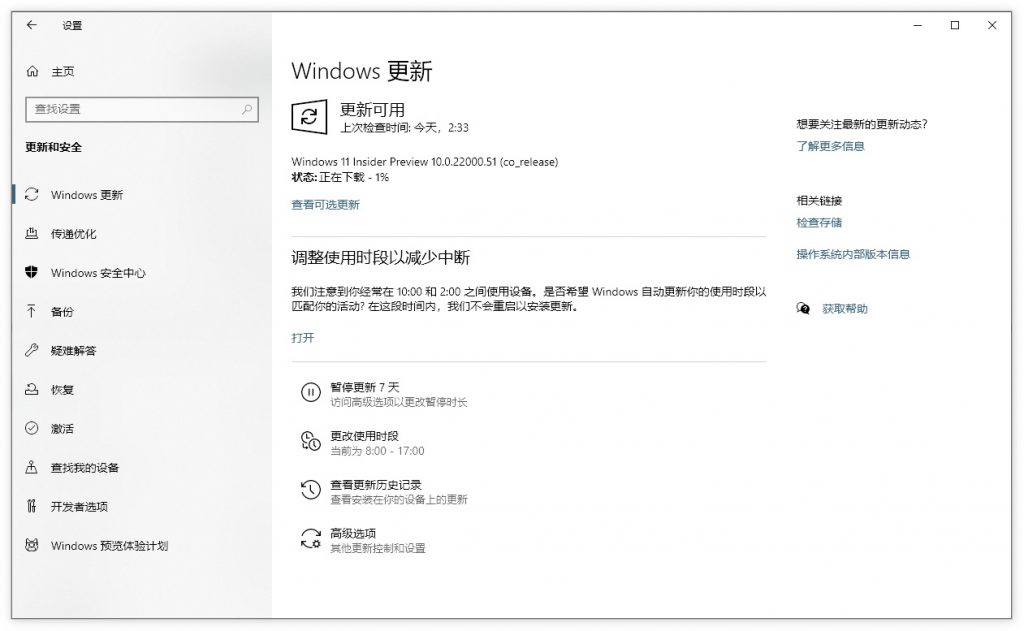This screenshot has width=1024, height=631.
Task: Click the update refresh status icon
Action: (309, 117)
